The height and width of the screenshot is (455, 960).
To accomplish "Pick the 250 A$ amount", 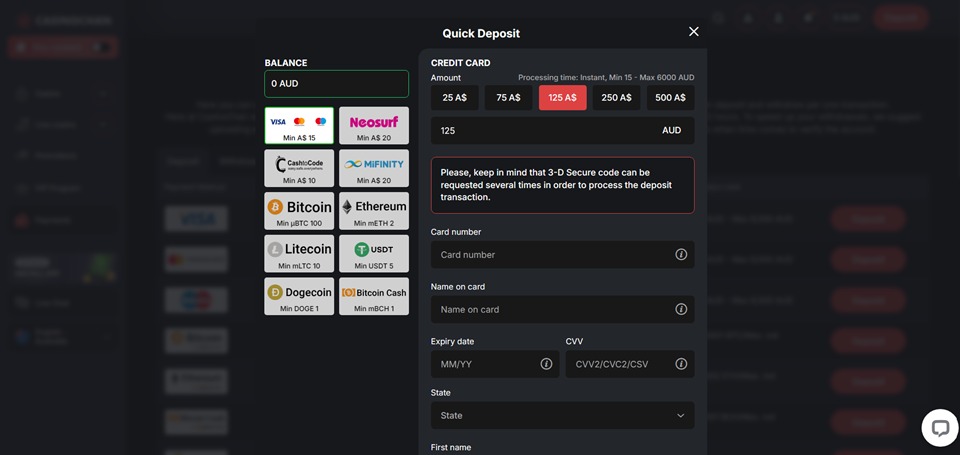I will (617, 97).
